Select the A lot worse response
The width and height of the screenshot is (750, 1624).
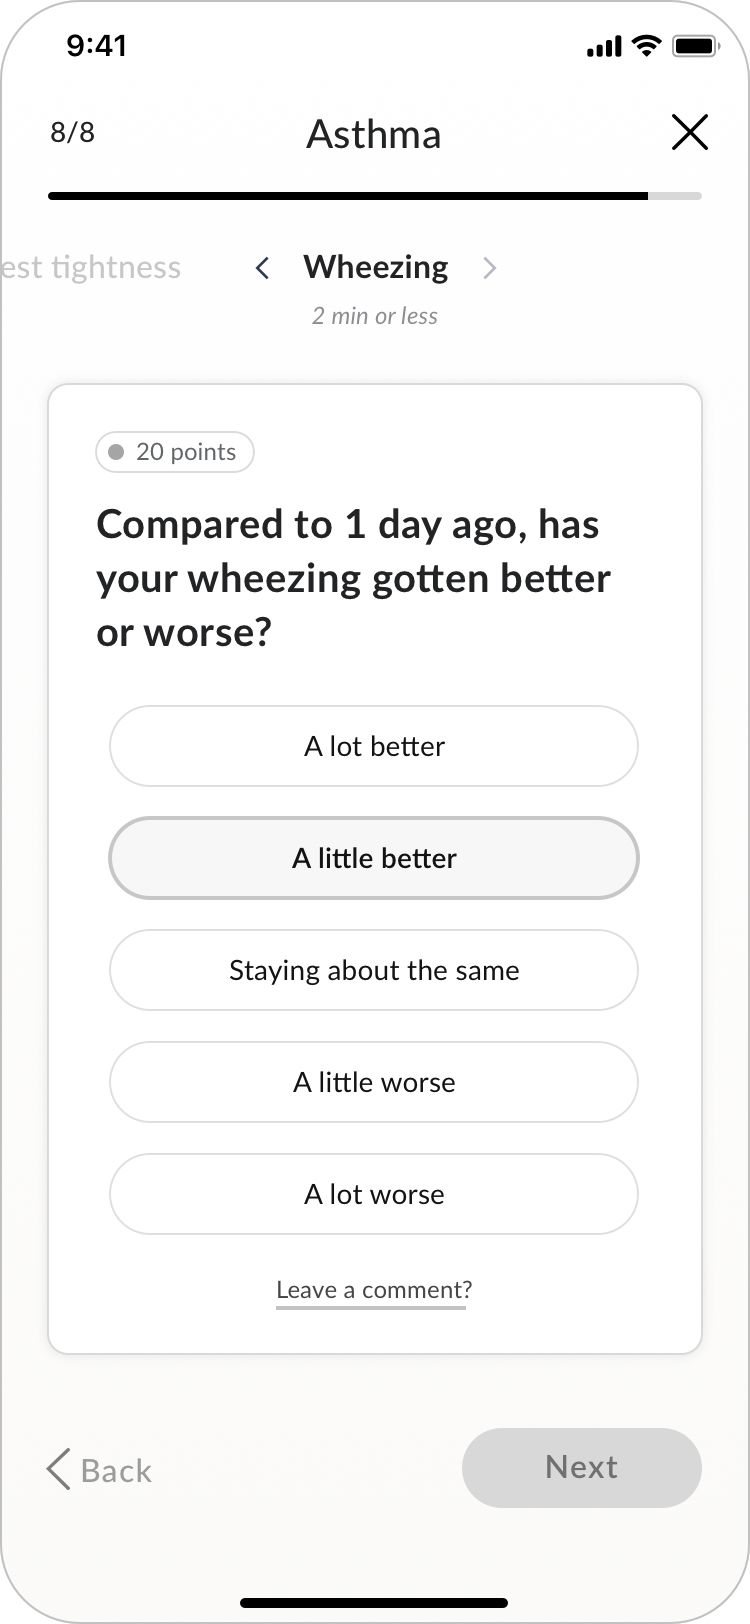coord(374,1194)
